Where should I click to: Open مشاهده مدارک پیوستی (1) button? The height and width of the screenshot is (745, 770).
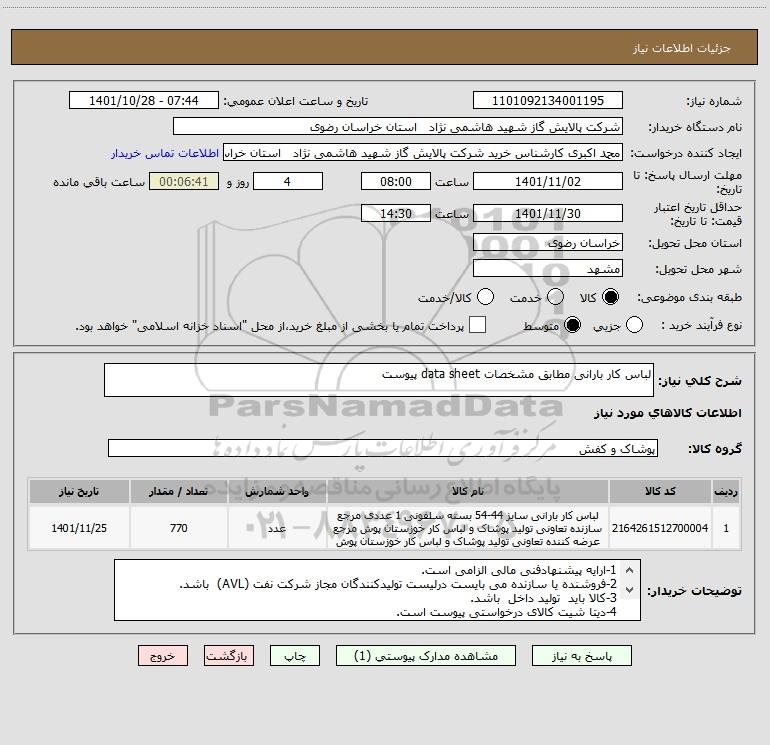[x=426, y=656]
